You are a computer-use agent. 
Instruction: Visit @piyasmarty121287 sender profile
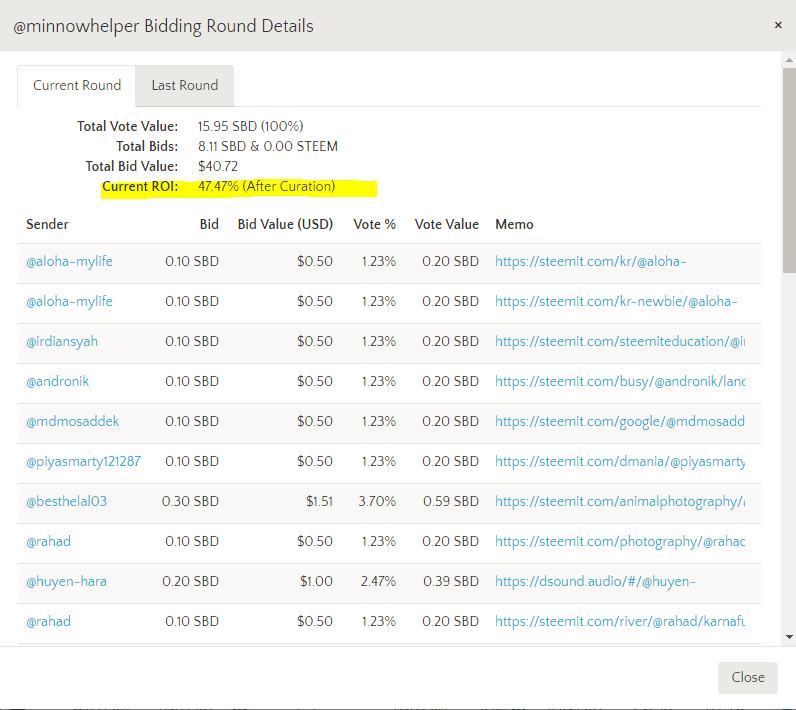[x=83, y=462]
